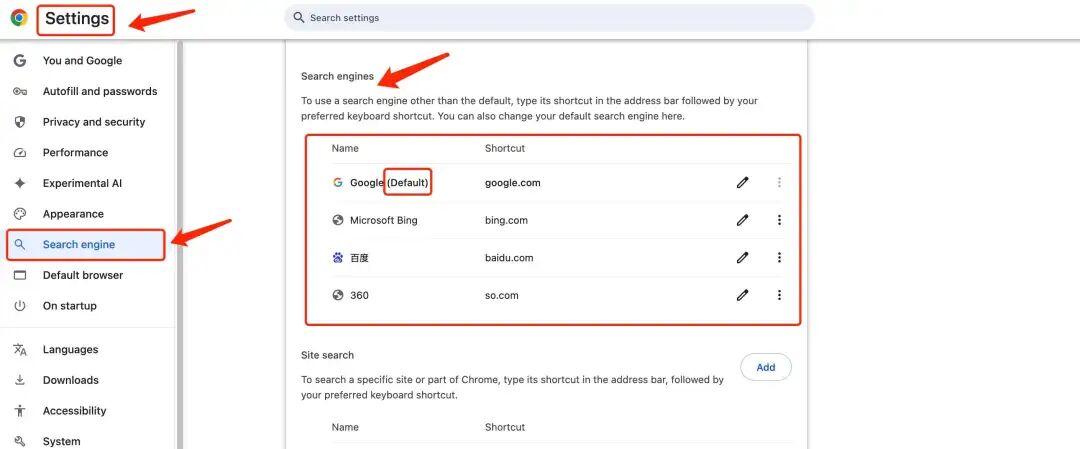Click the globe icon next to 360

pyautogui.click(x=338, y=295)
